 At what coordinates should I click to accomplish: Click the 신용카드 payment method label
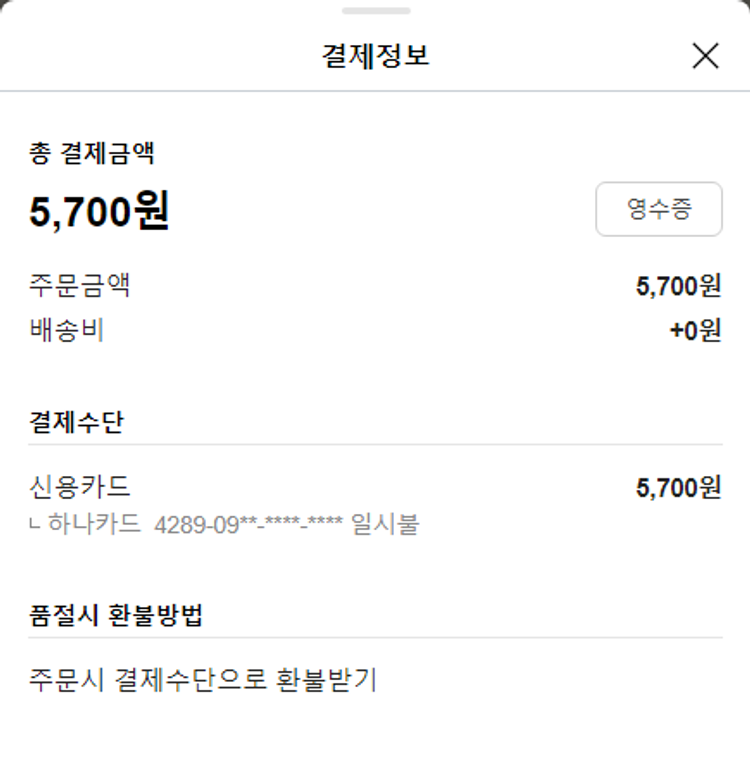[80, 487]
